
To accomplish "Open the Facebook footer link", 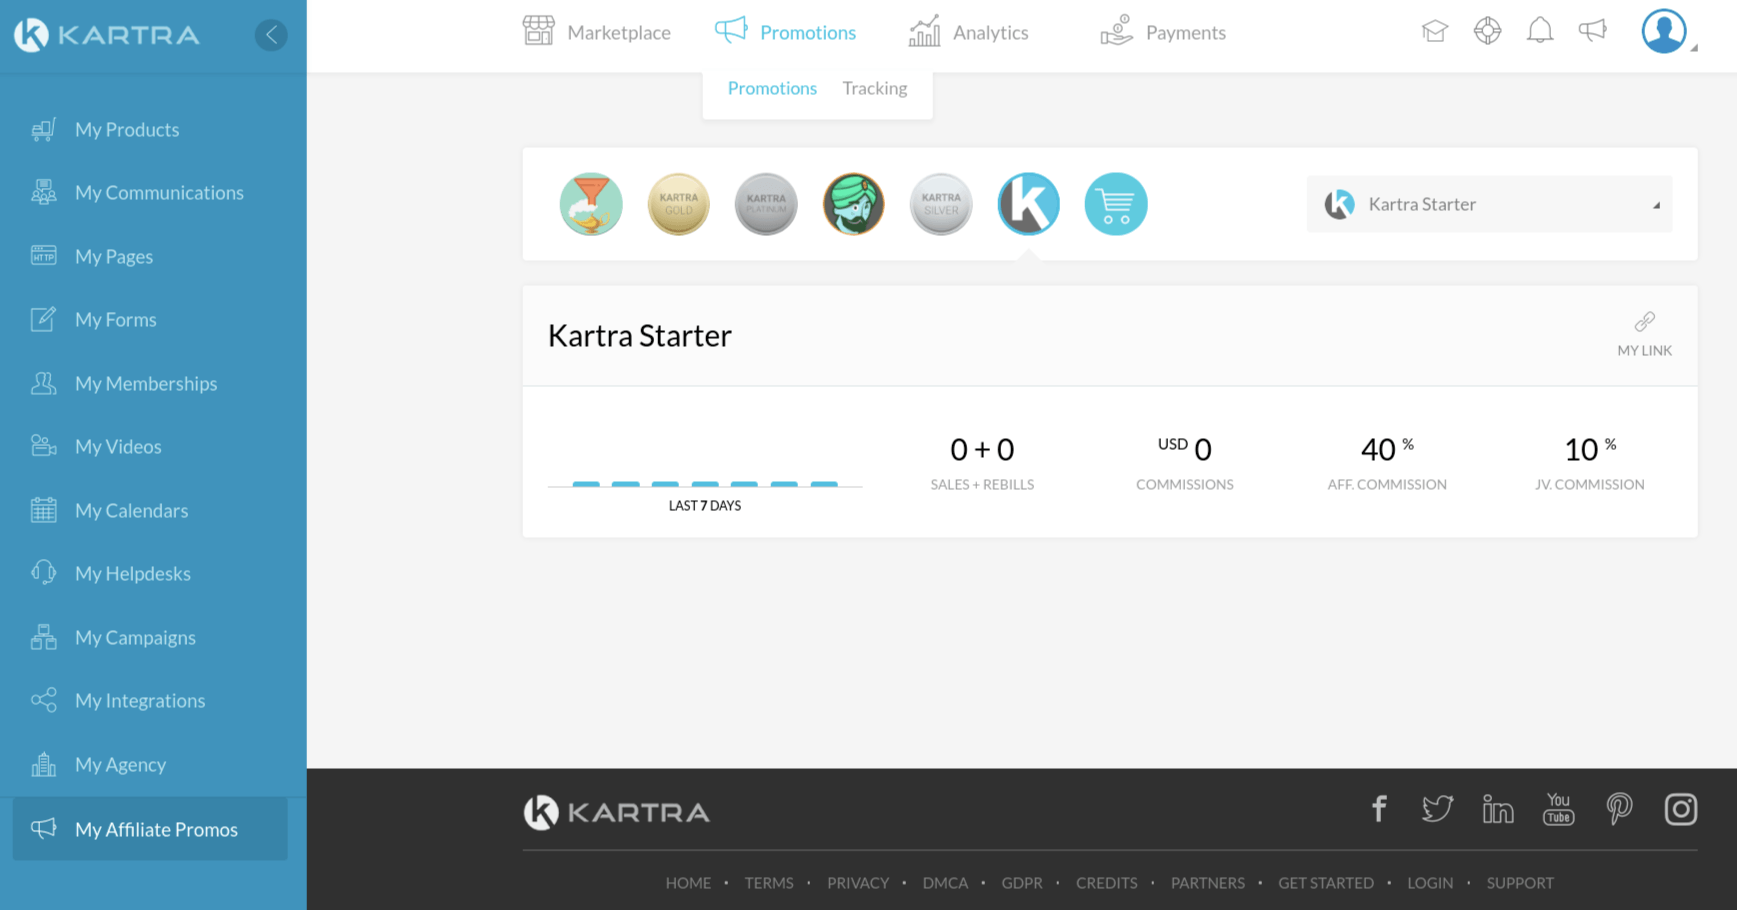I will click(1379, 808).
